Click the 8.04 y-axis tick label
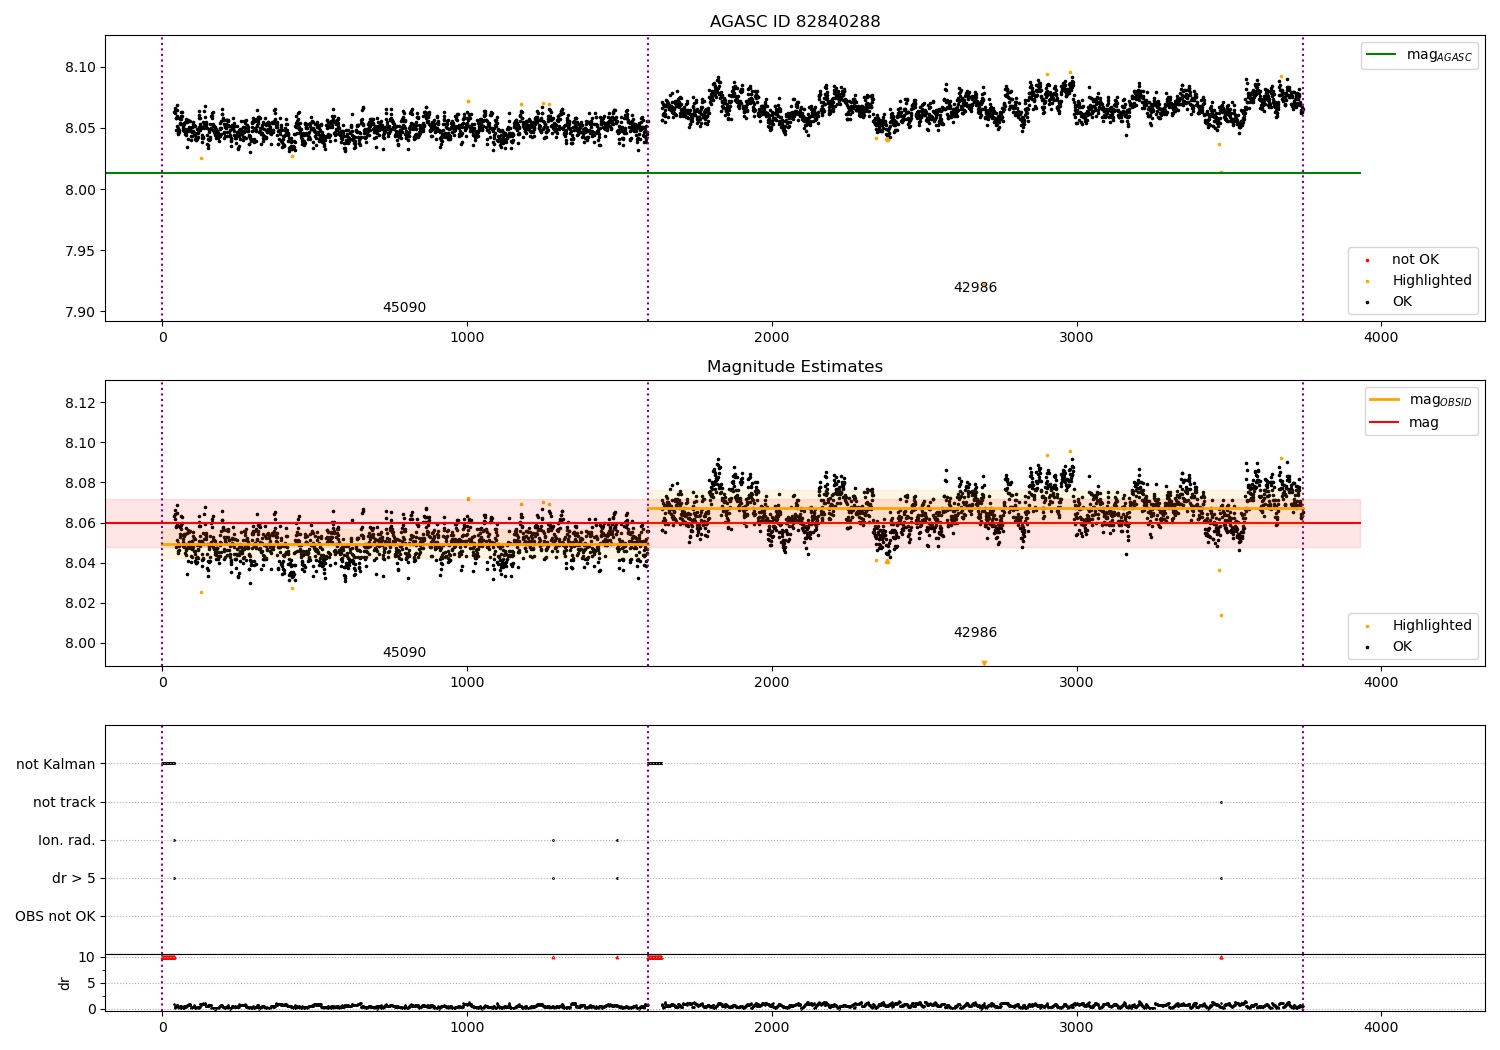Screen dimensions: 1500x1050 coord(79,563)
